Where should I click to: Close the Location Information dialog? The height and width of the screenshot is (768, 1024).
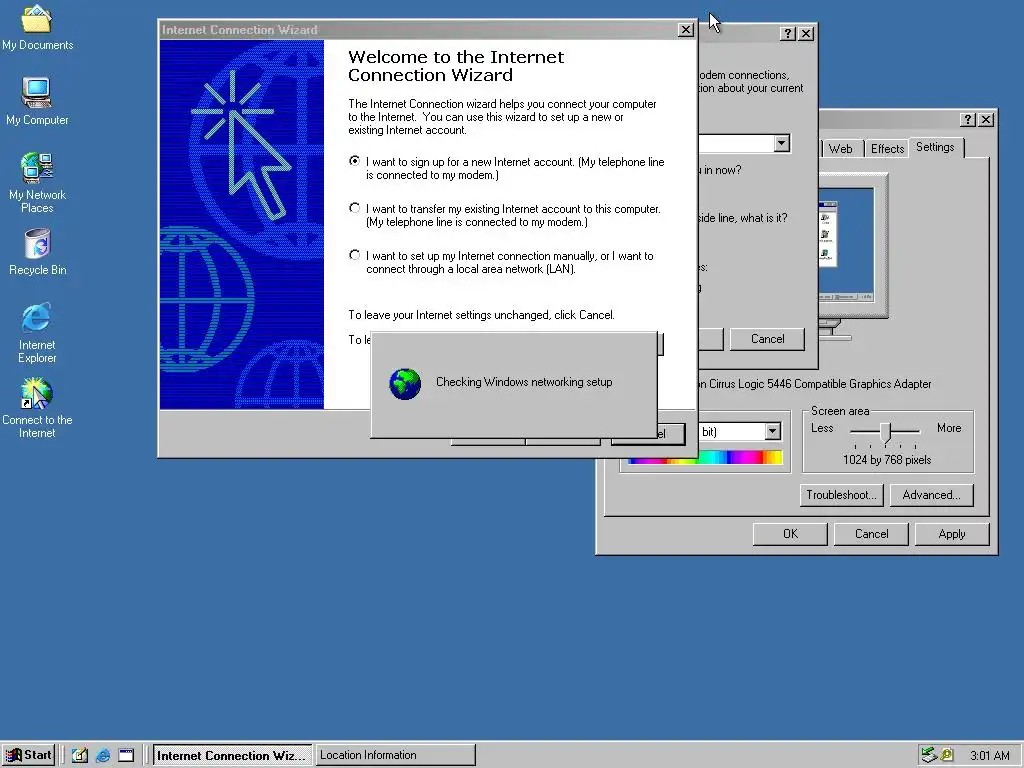[x=807, y=34]
